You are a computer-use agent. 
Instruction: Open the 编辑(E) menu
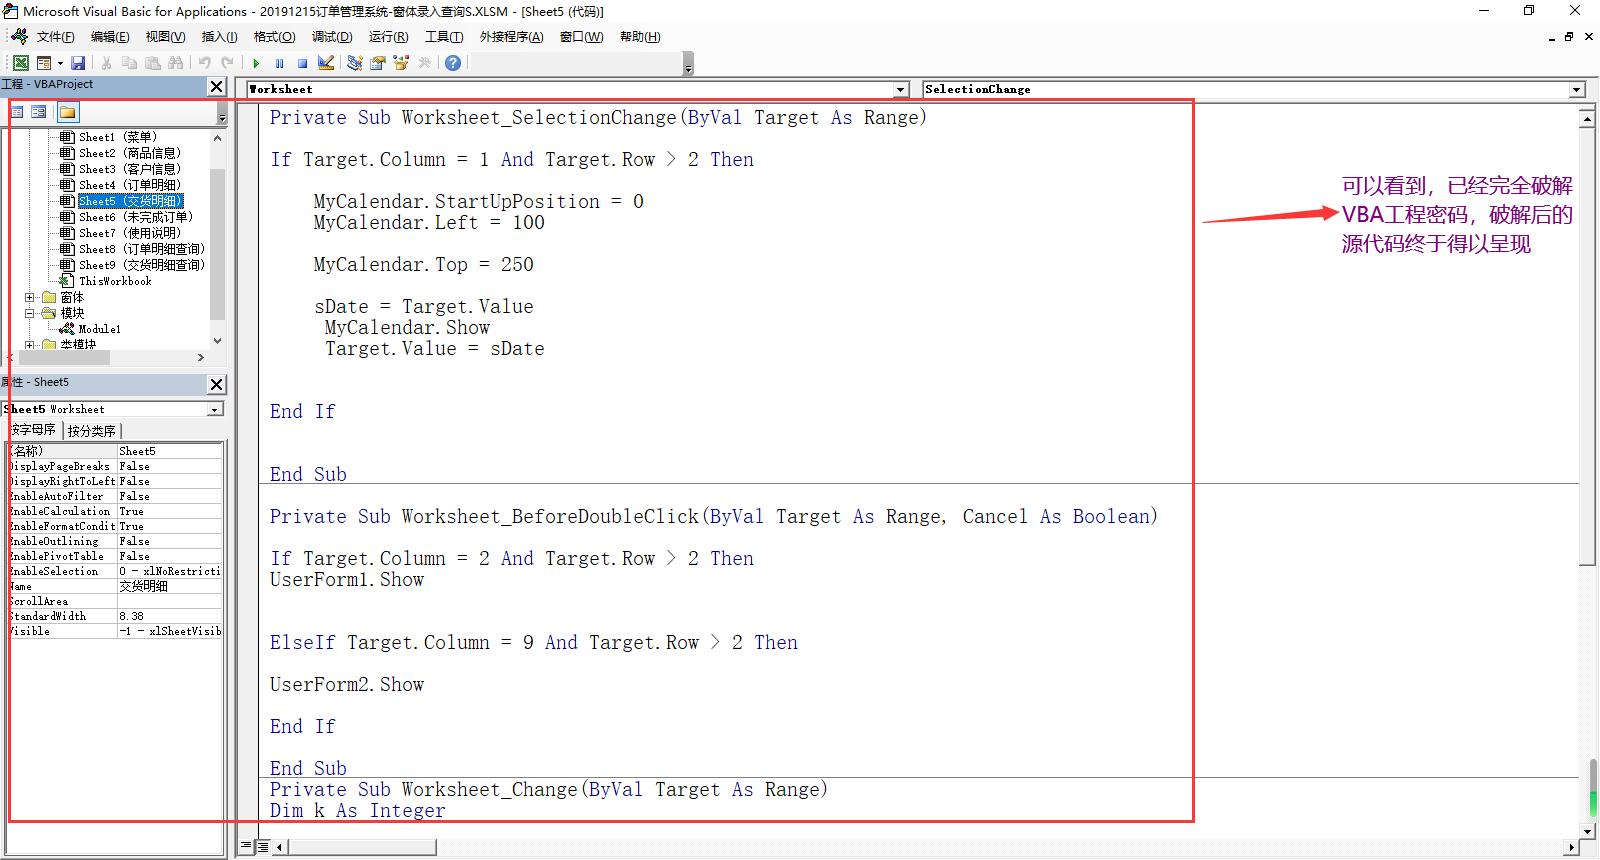[x=110, y=37]
